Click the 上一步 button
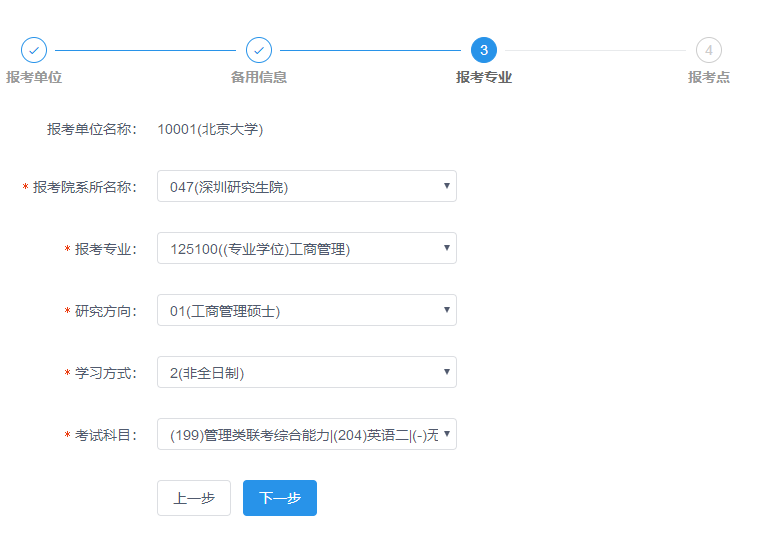The image size is (760, 536). [194, 498]
